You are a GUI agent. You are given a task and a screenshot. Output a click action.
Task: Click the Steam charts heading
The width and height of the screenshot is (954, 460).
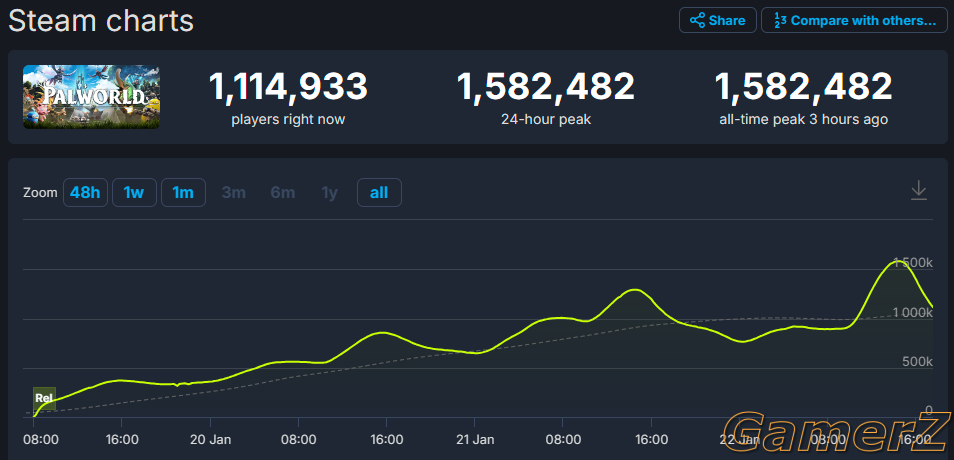(101, 21)
